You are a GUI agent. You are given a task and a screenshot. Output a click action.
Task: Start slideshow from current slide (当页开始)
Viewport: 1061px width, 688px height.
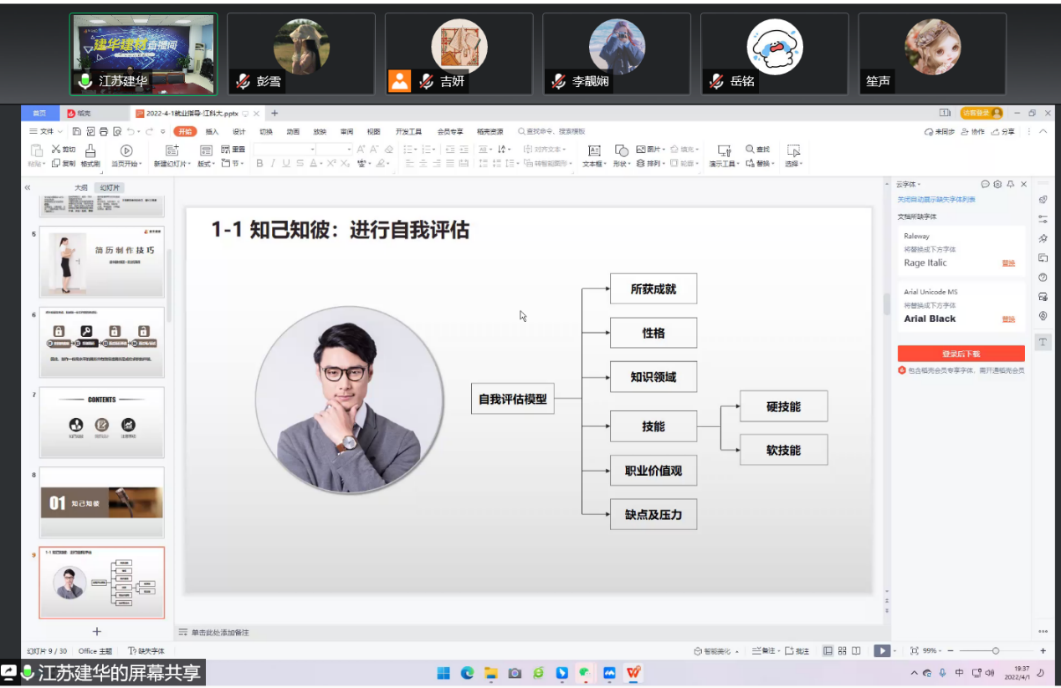click(126, 153)
